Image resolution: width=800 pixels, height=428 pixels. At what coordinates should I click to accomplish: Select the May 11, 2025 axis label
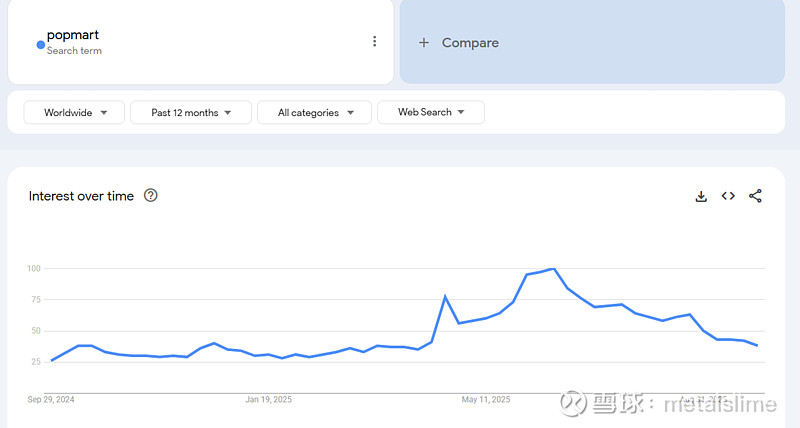[485, 399]
